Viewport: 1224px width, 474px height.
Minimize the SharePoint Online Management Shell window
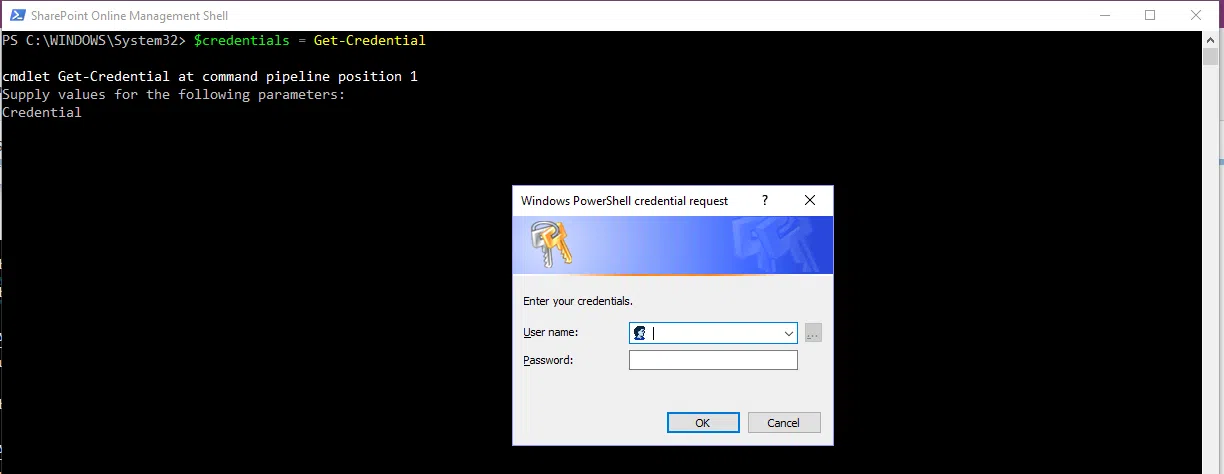[x=1104, y=15]
